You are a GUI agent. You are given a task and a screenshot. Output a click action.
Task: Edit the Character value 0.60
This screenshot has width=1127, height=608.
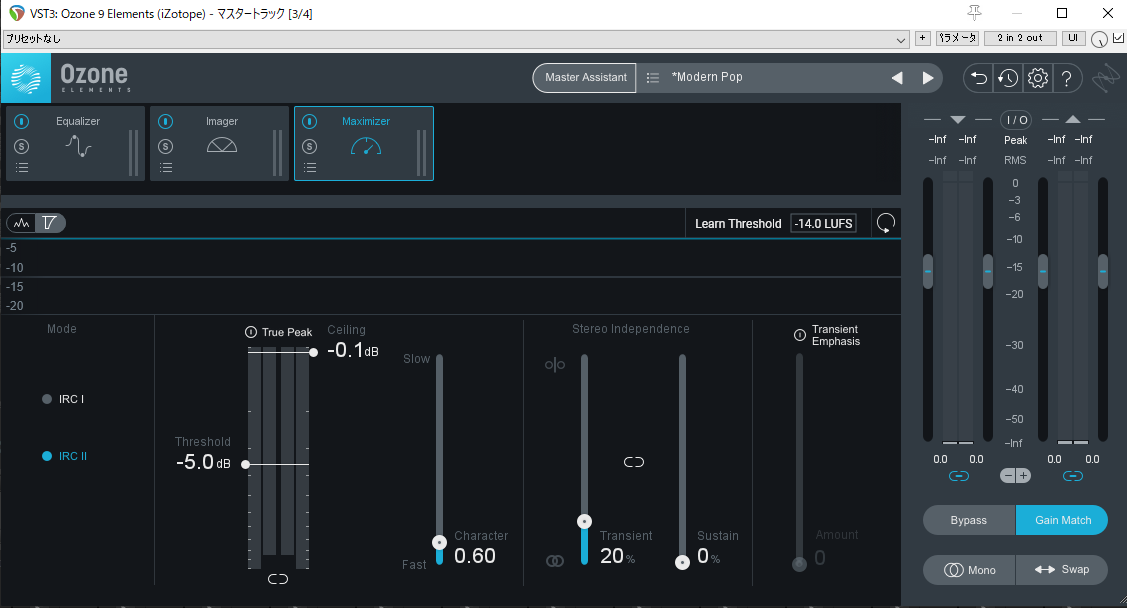(x=474, y=556)
